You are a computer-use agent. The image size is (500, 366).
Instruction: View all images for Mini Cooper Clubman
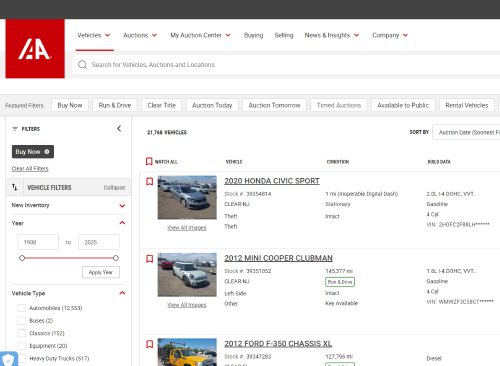[x=187, y=305]
